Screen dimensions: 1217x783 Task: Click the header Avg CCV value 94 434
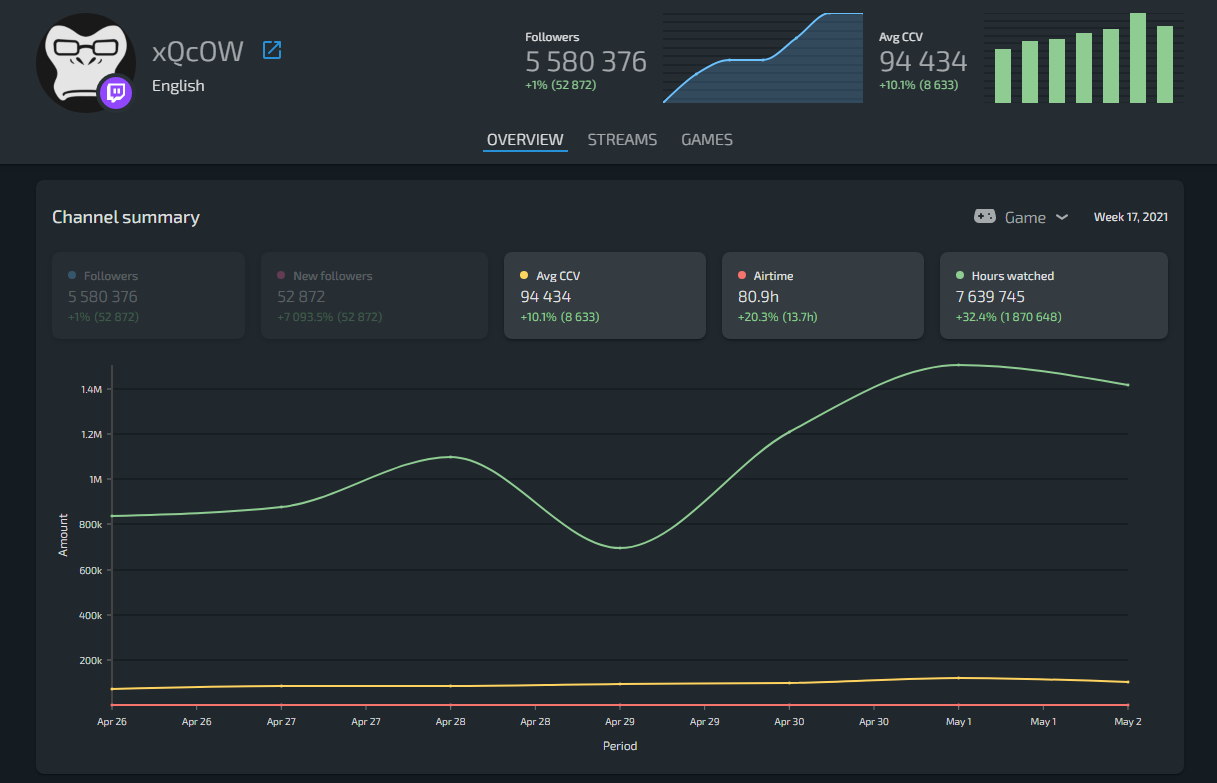[x=923, y=62]
